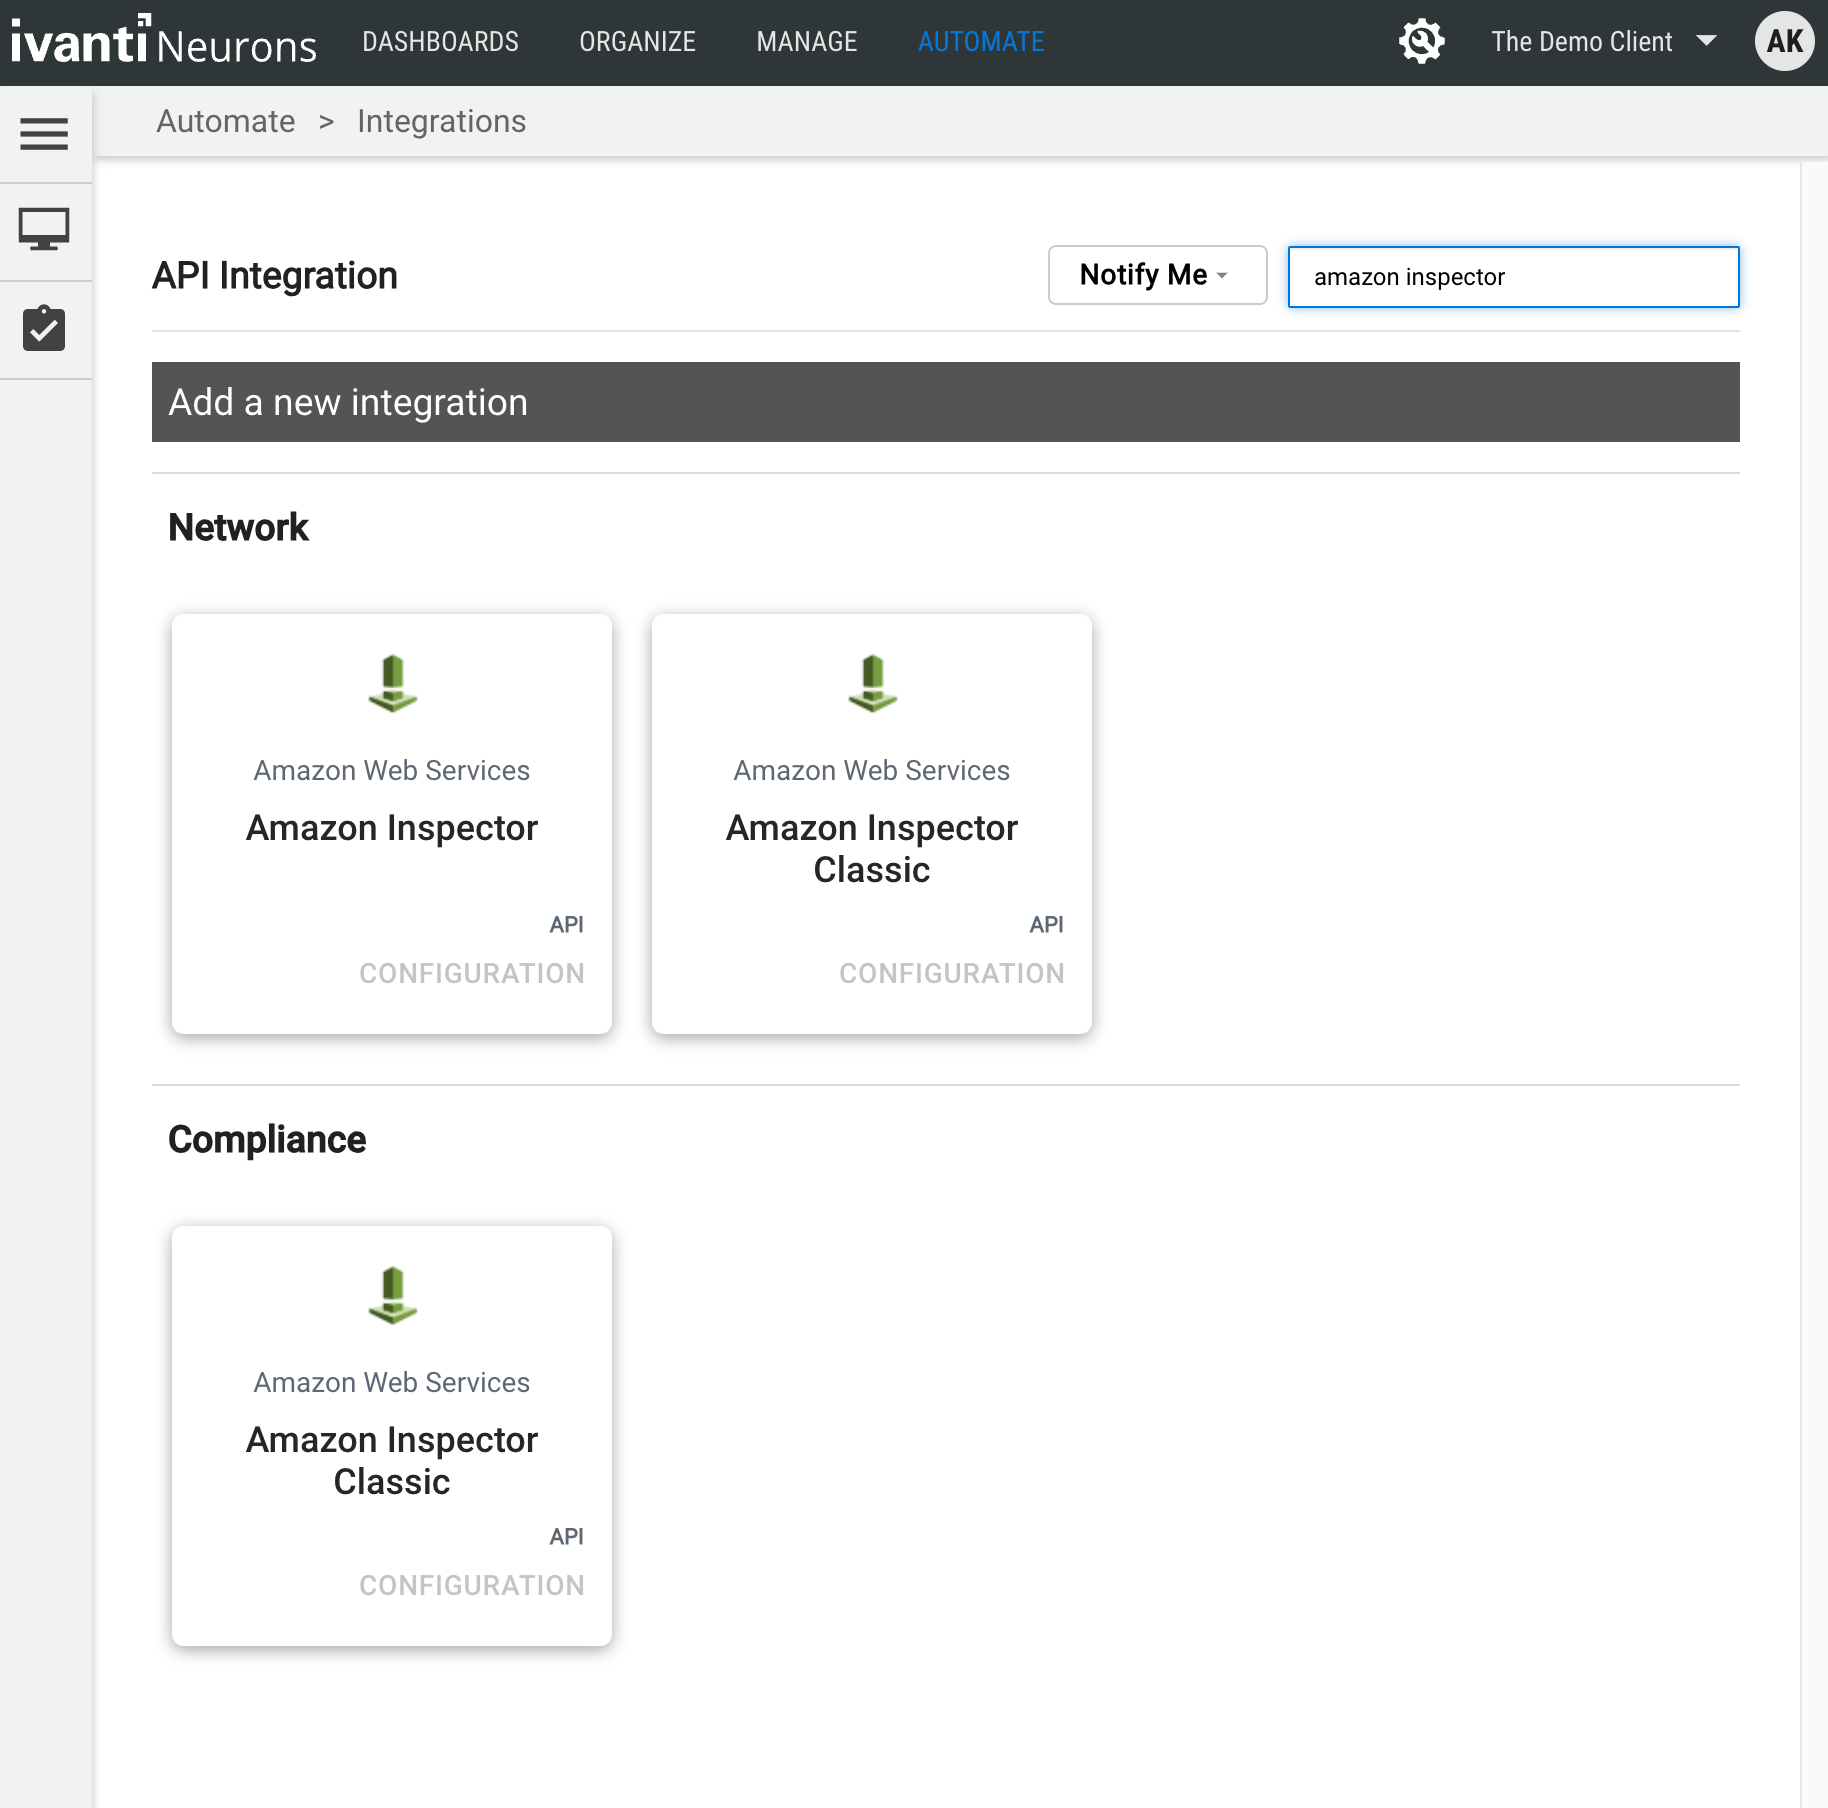Screen dimensions: 1828x1808
Task: Click CONFIGURATION on Amazon Inspector Classic under Compliance
Action: [471, 1584]
